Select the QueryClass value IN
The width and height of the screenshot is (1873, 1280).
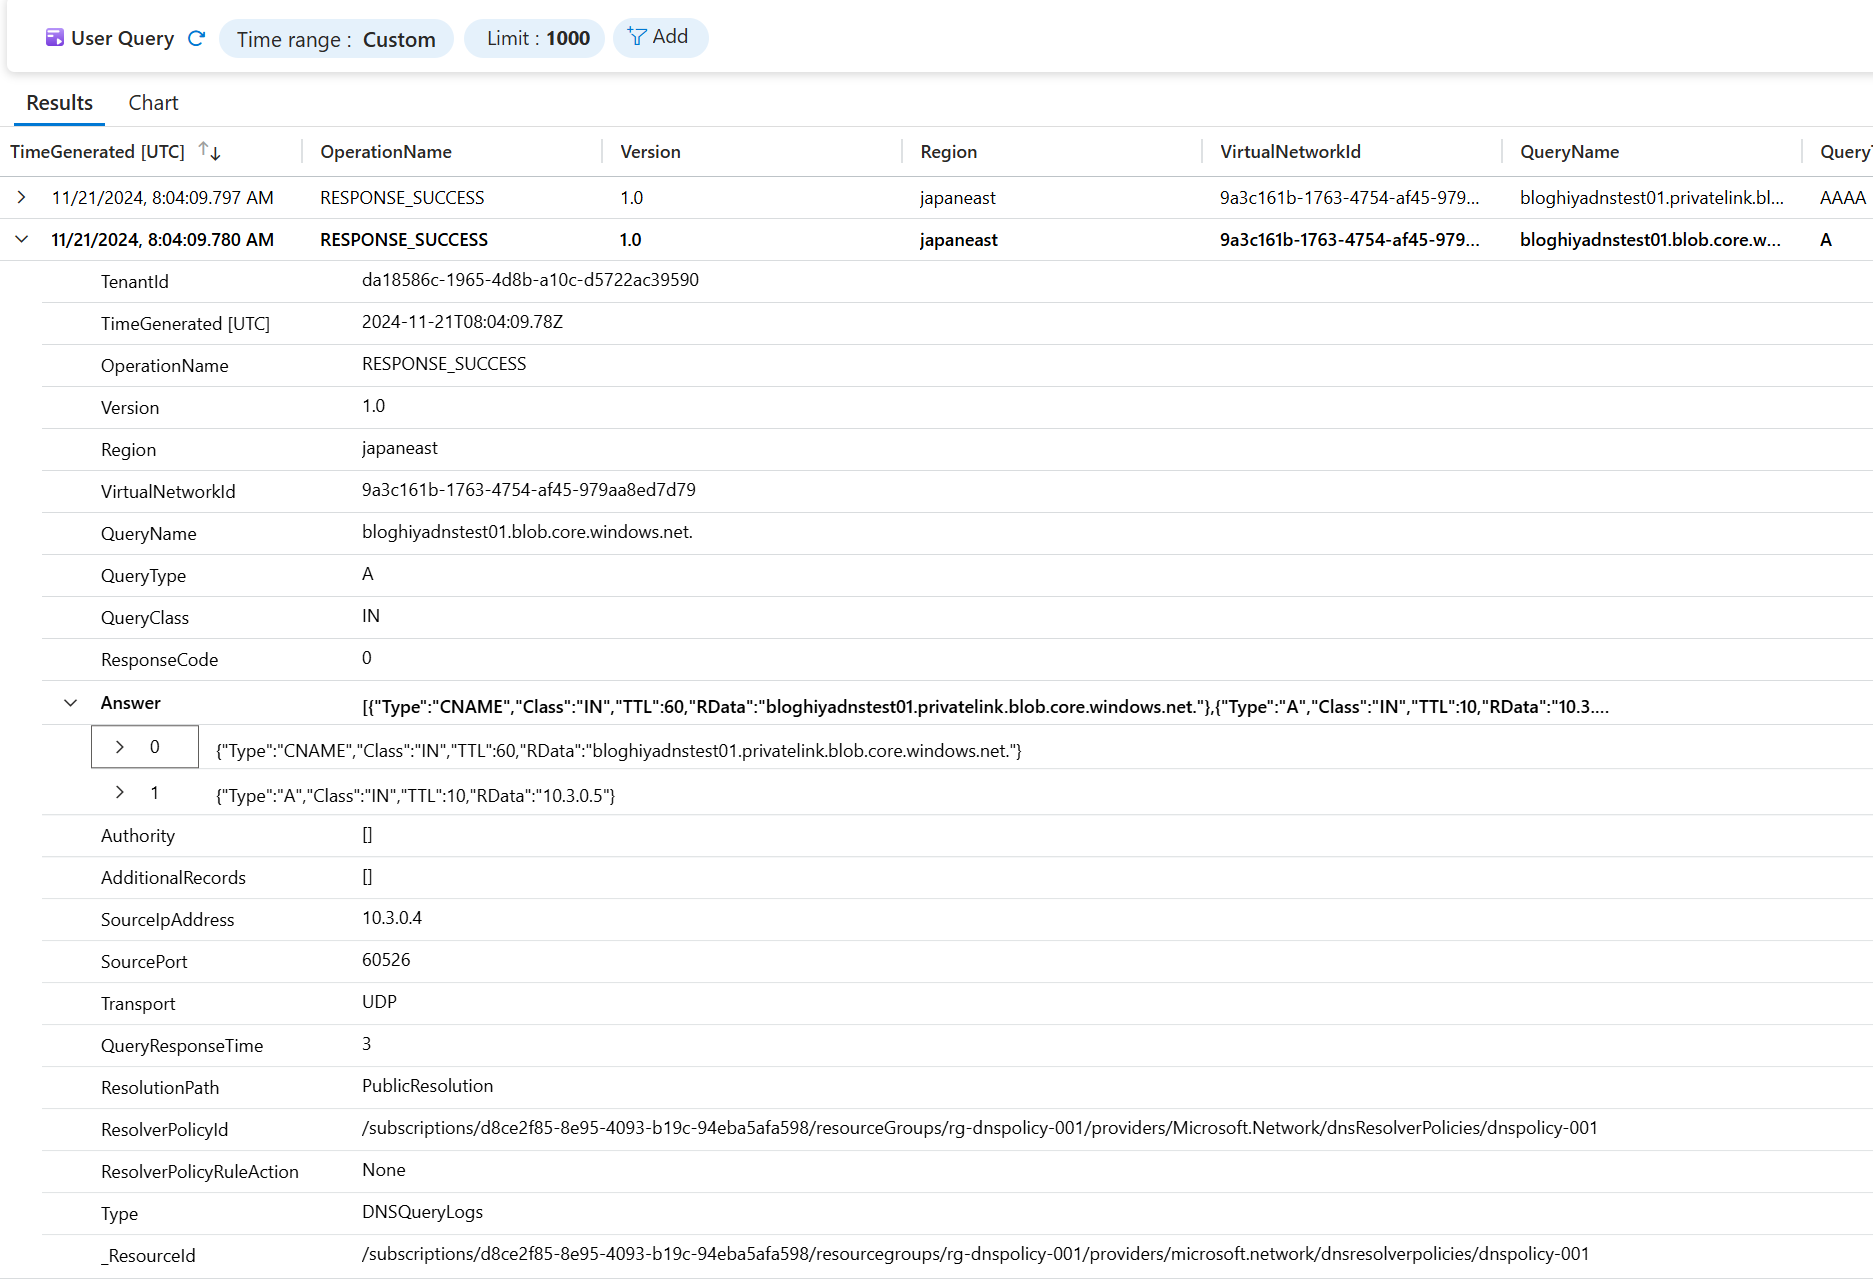(371, 616)
